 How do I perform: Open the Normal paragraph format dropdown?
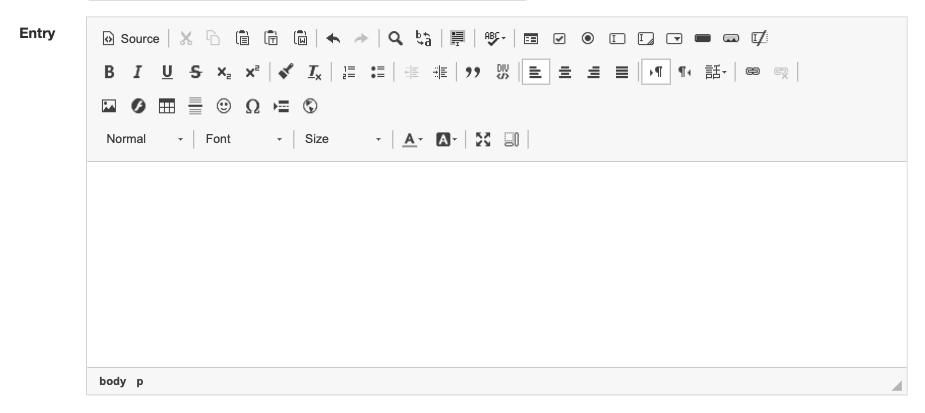pos(144,139)
